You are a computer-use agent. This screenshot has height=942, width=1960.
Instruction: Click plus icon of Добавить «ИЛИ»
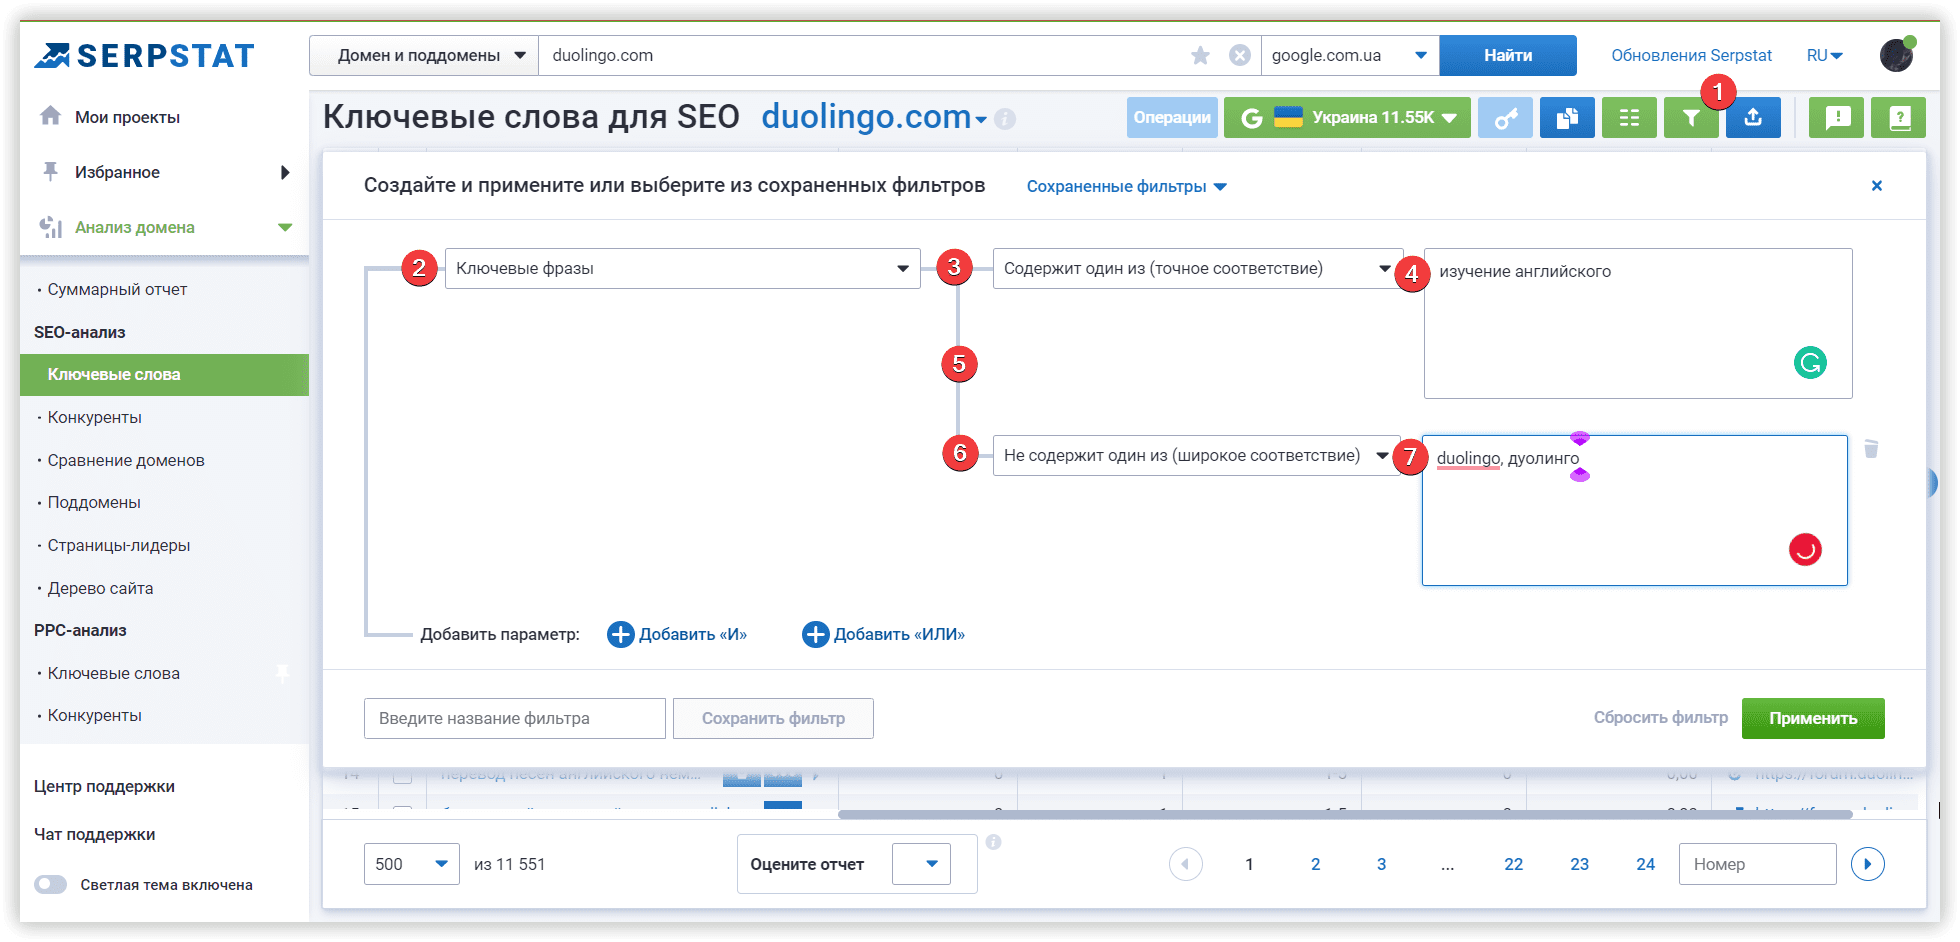(x=816, y=634)
